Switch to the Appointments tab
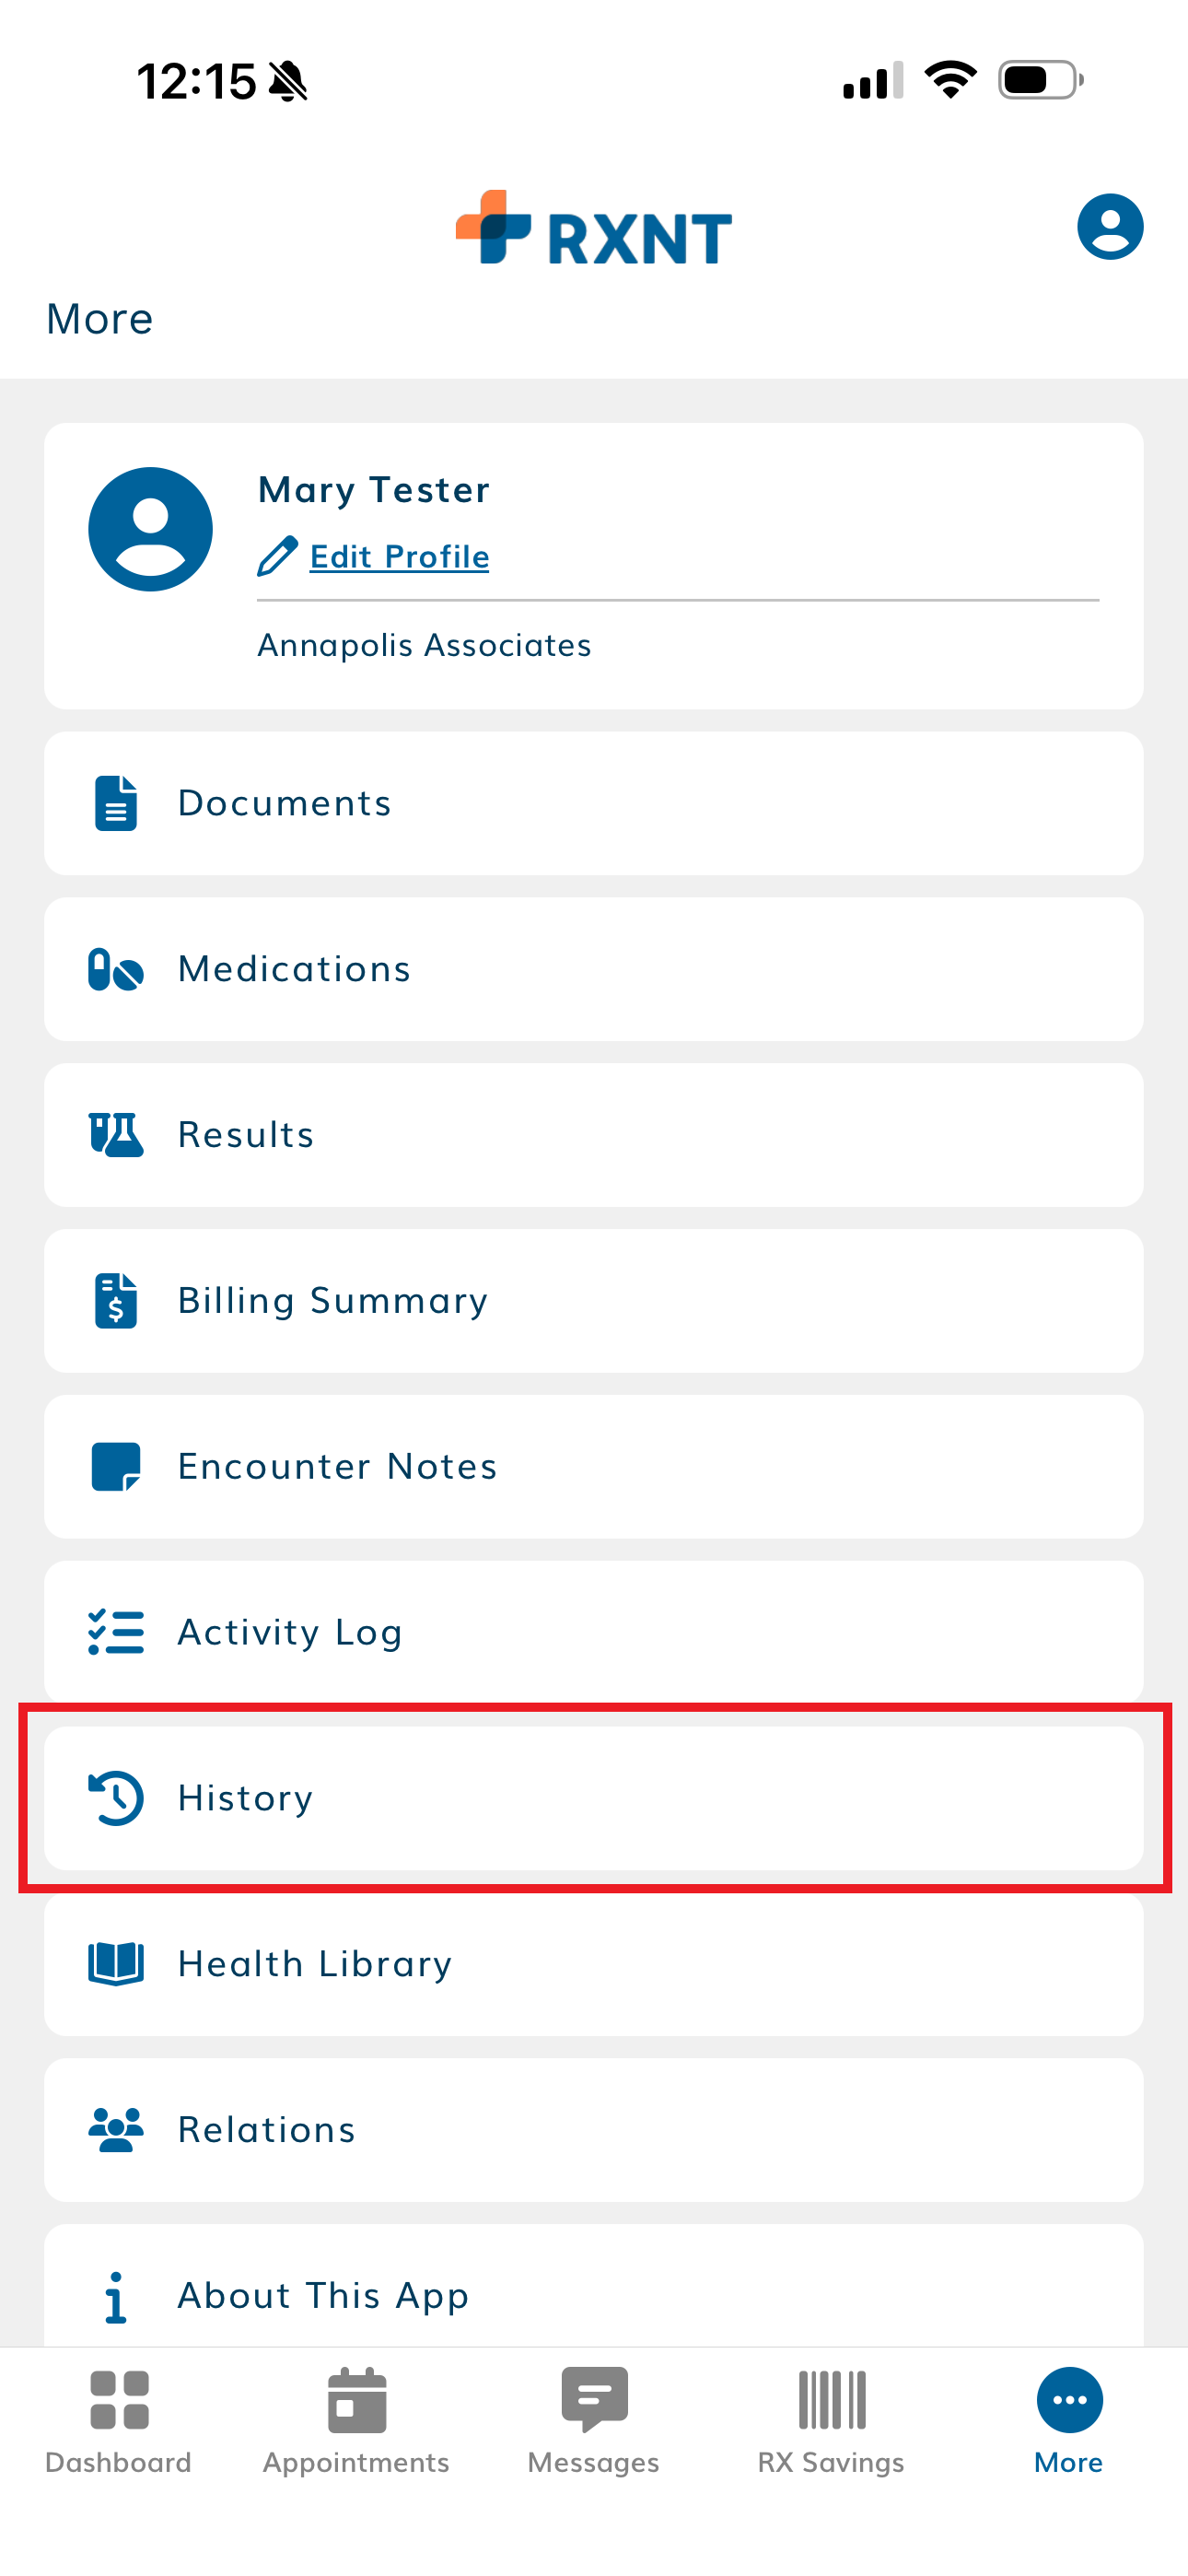The image size is (1188, 2576). click(x=356, y=2418)
